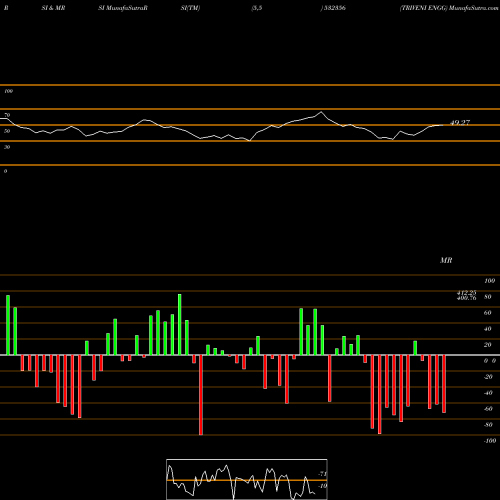Click the MR axis label -20

[488, 377]
